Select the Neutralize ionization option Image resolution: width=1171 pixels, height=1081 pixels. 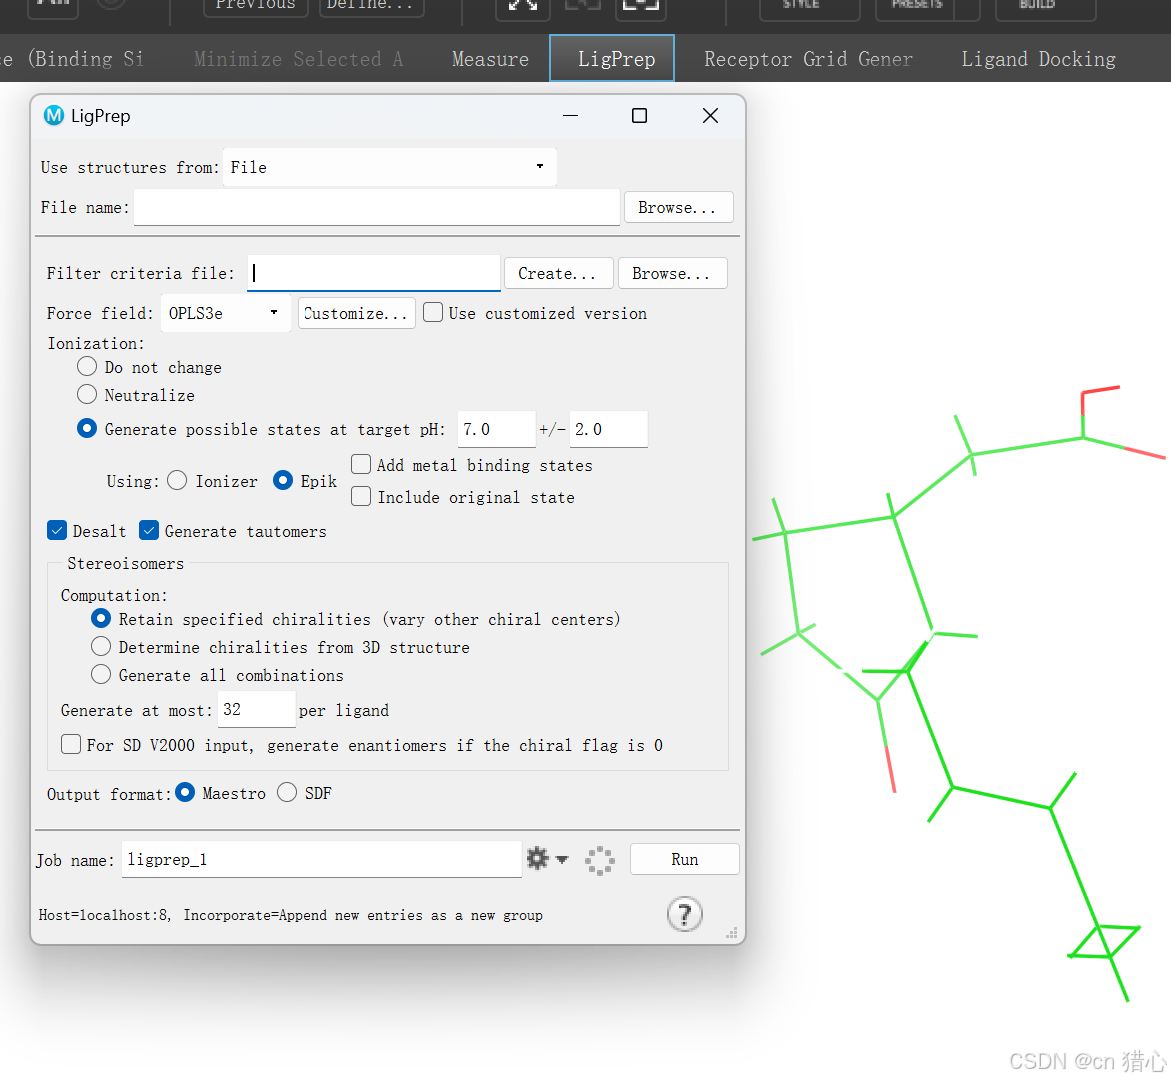click(87, 394)
